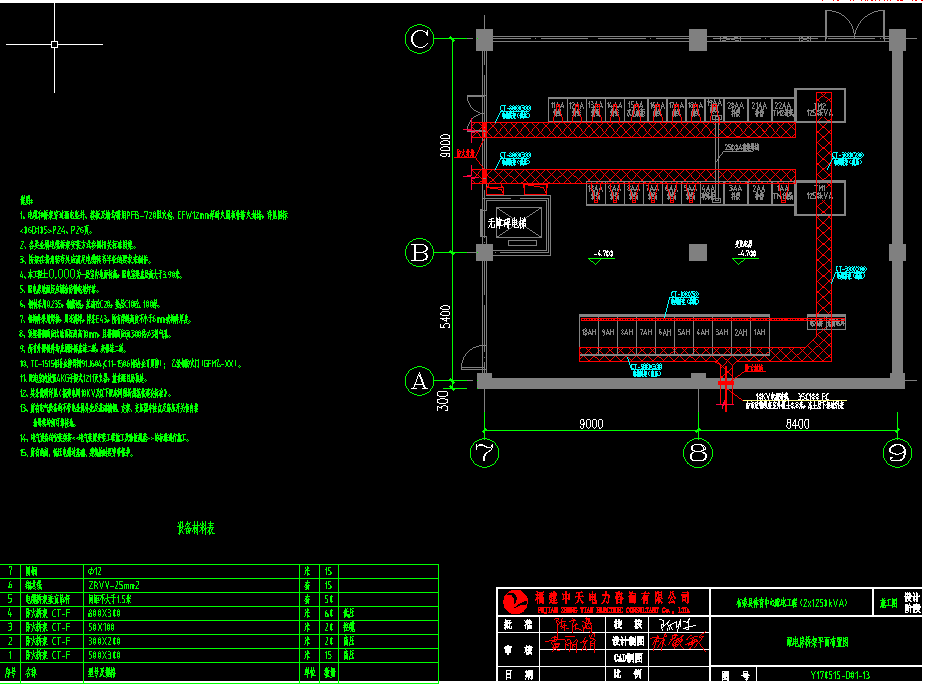Select the axis bubble labeled B

(419, 253)
